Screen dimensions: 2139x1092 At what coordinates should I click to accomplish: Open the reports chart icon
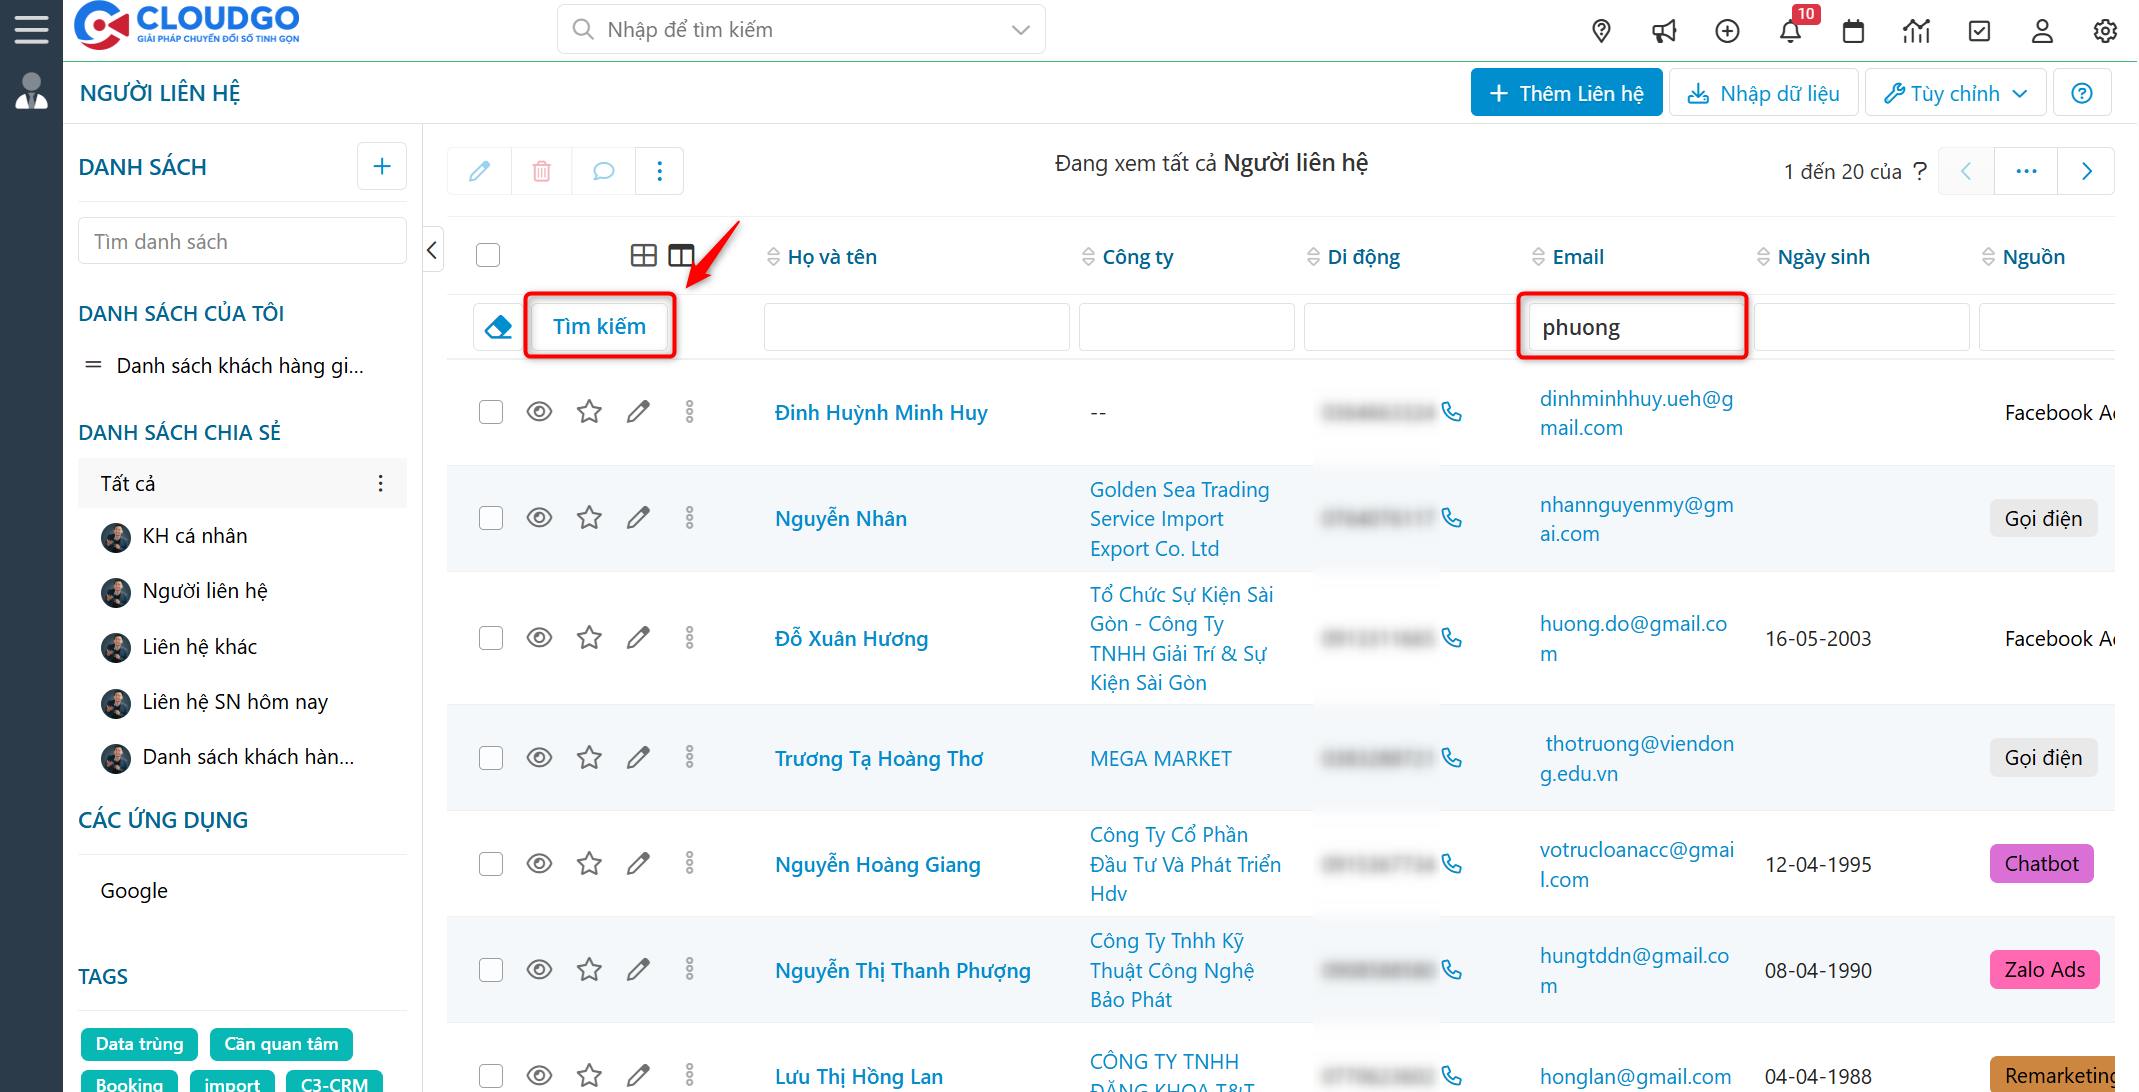coord(1916,31)
